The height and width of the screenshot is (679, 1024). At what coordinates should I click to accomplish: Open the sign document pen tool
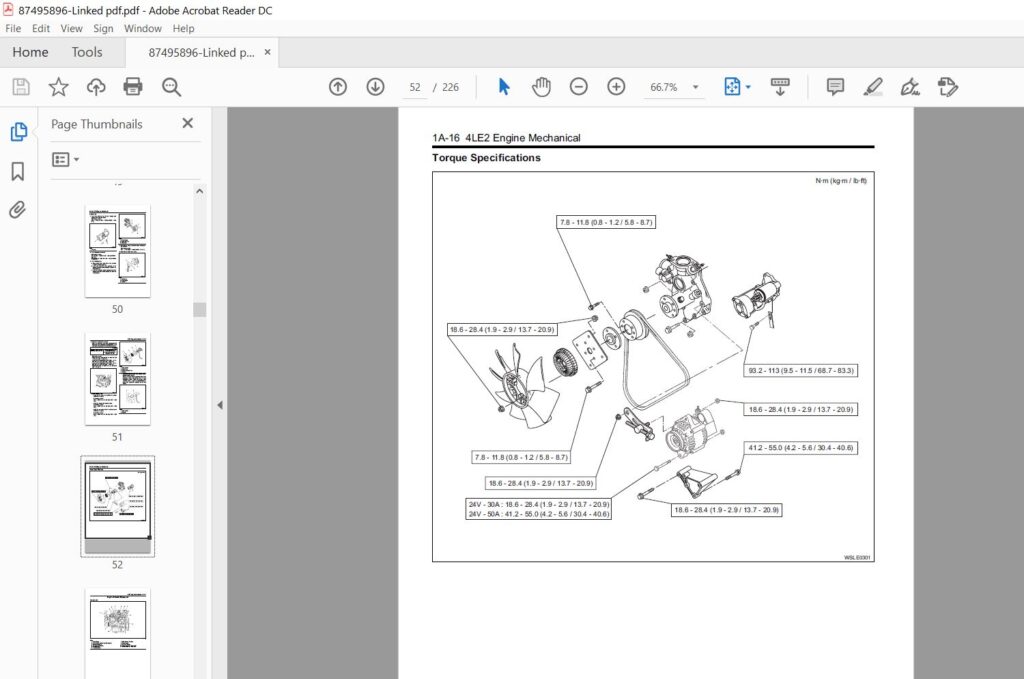pos(910,87)
